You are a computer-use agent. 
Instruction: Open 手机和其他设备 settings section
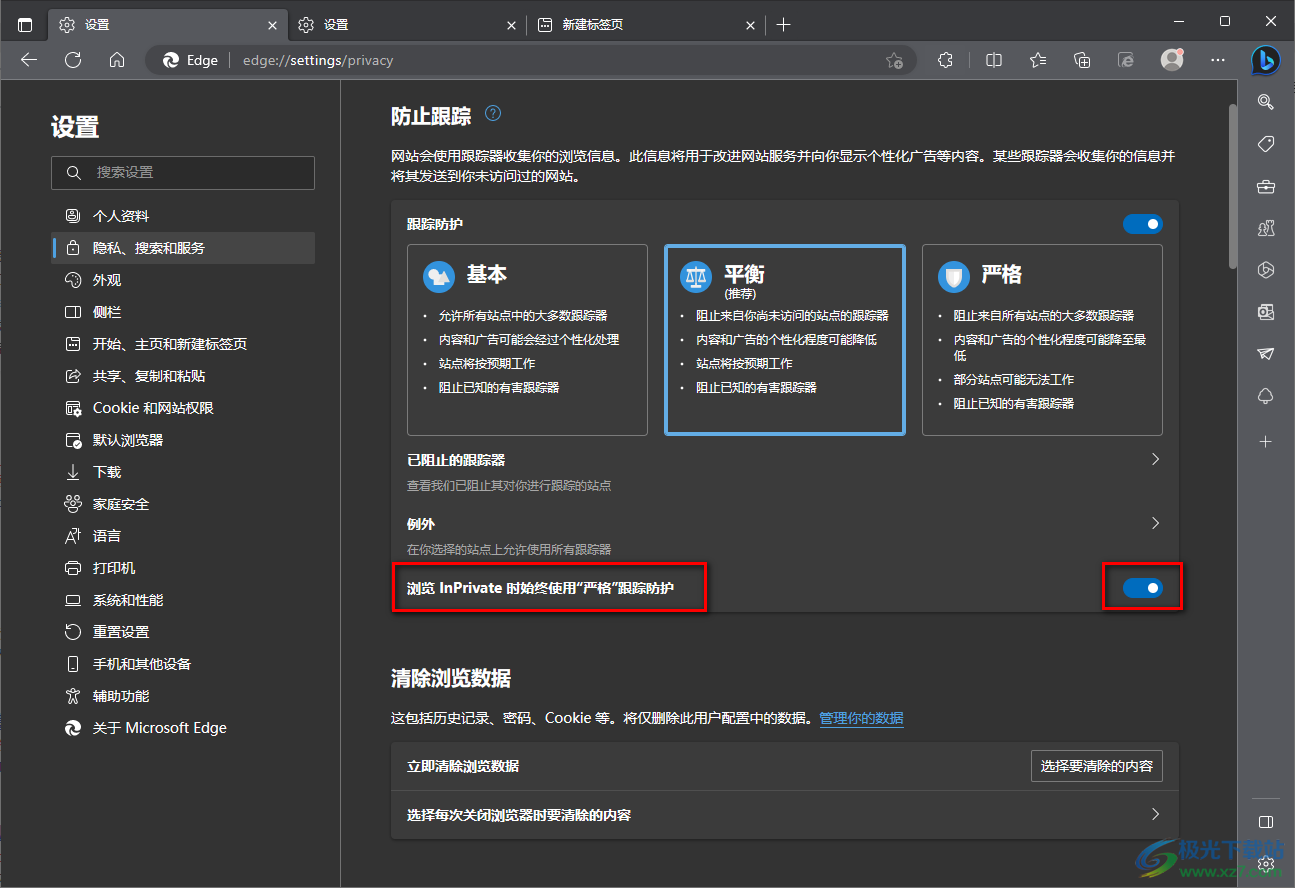point(183,664)
